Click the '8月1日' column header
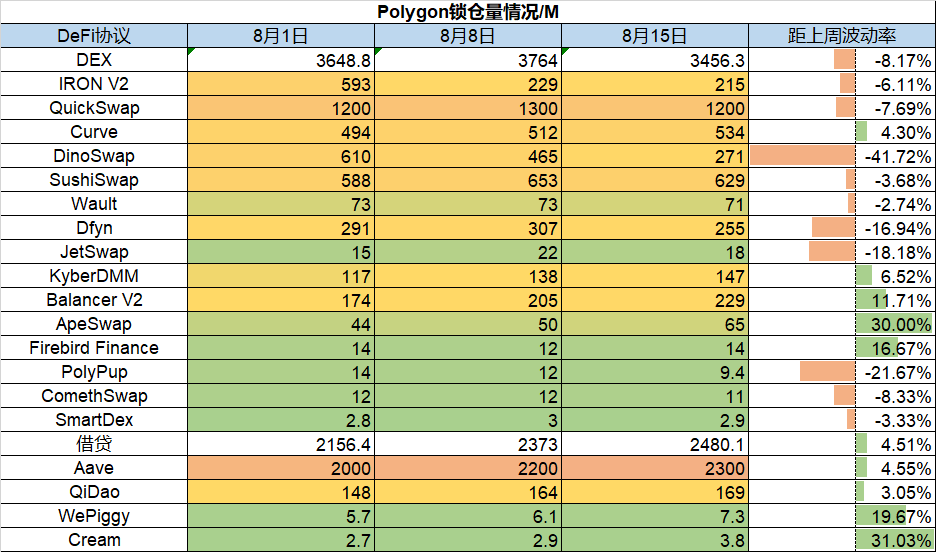This screenshot has width=936, height=552. (281, 36)
